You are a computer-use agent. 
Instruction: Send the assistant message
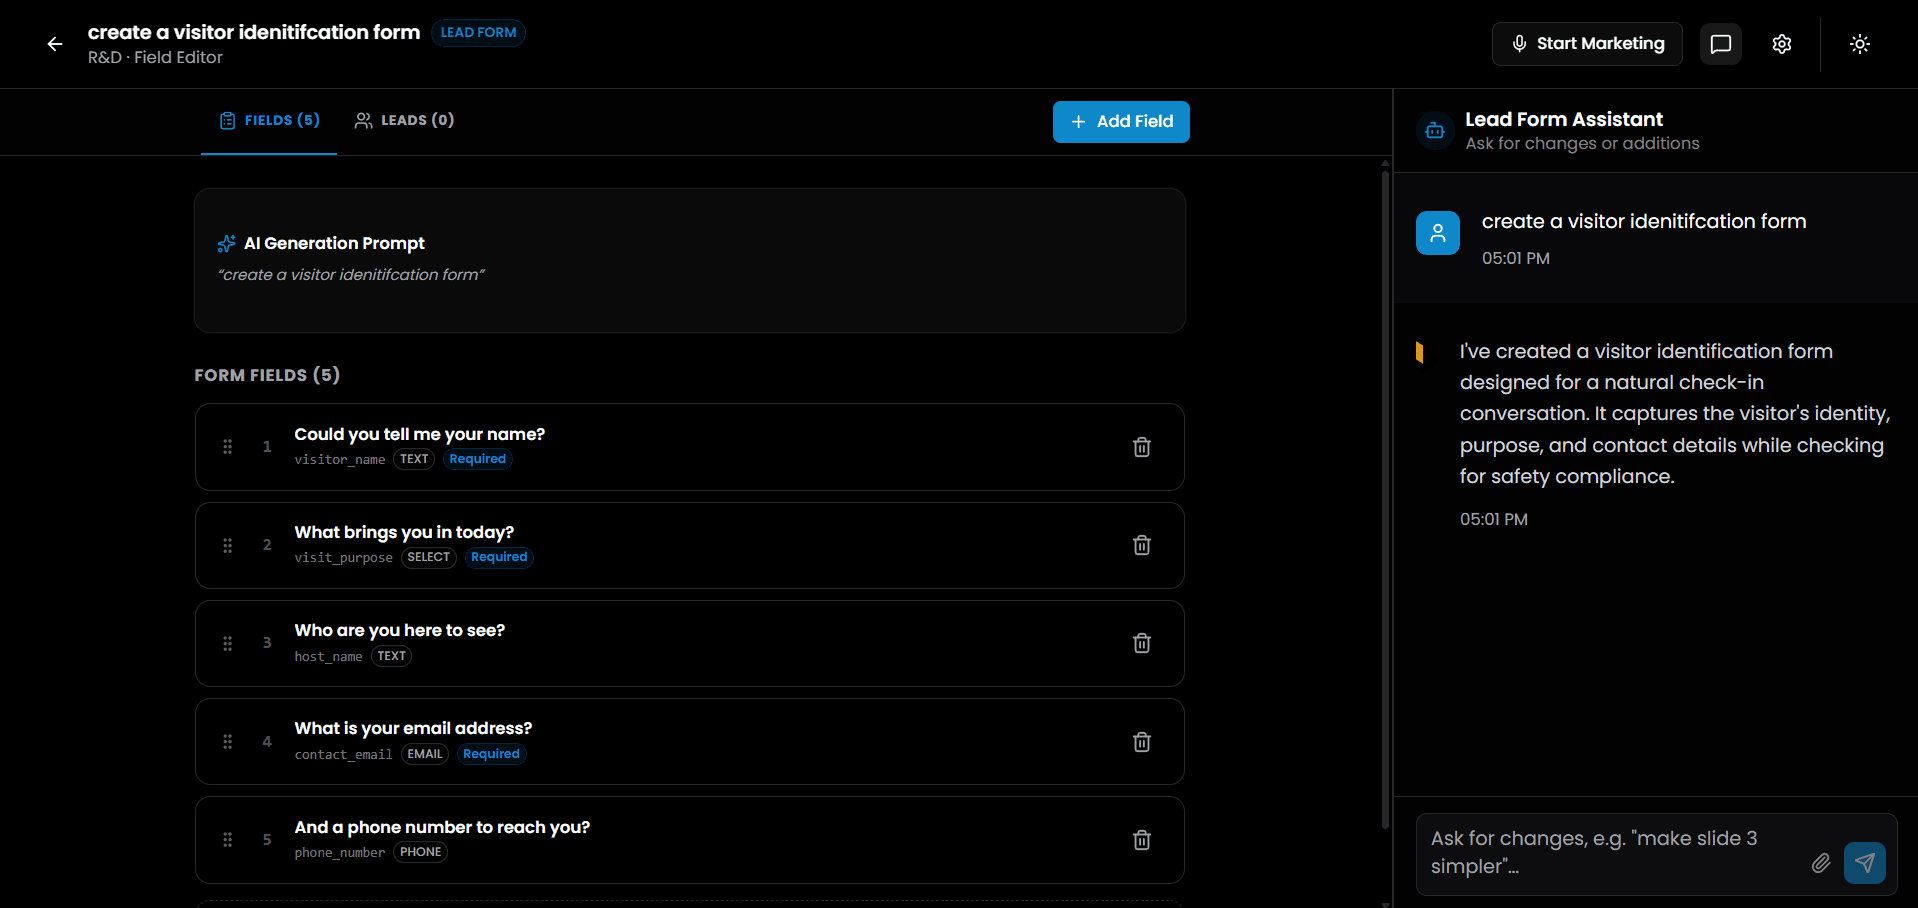pyautogui.click(x=1865, y=863)
